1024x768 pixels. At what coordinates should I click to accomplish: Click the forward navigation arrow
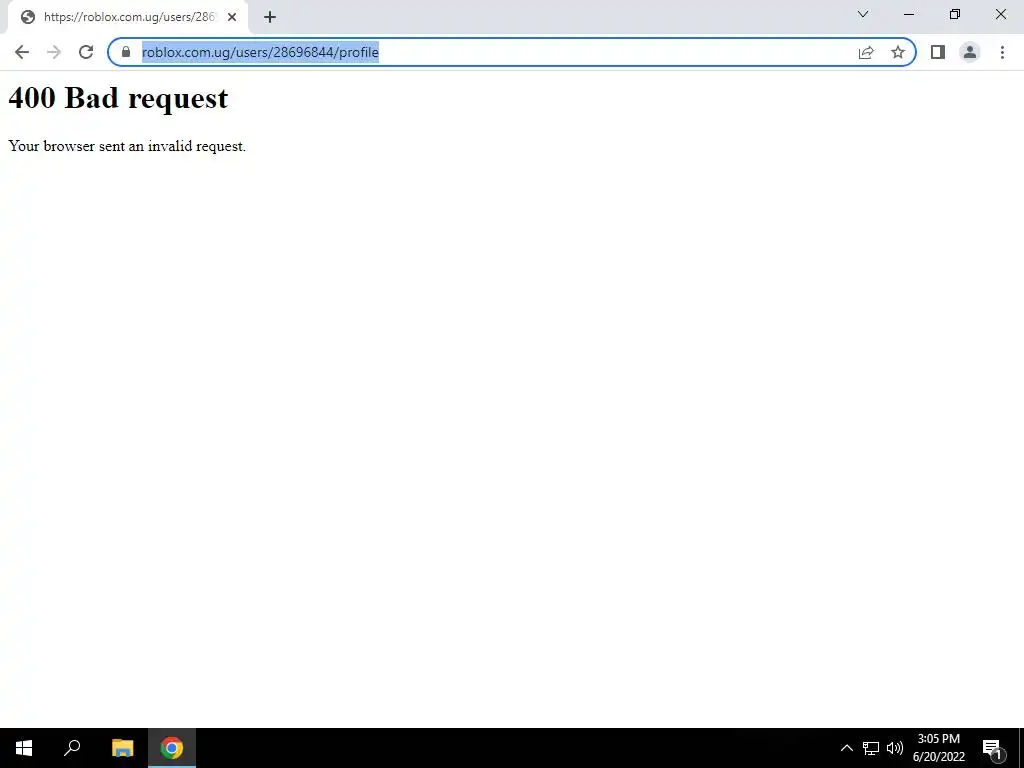coord(54,52)
